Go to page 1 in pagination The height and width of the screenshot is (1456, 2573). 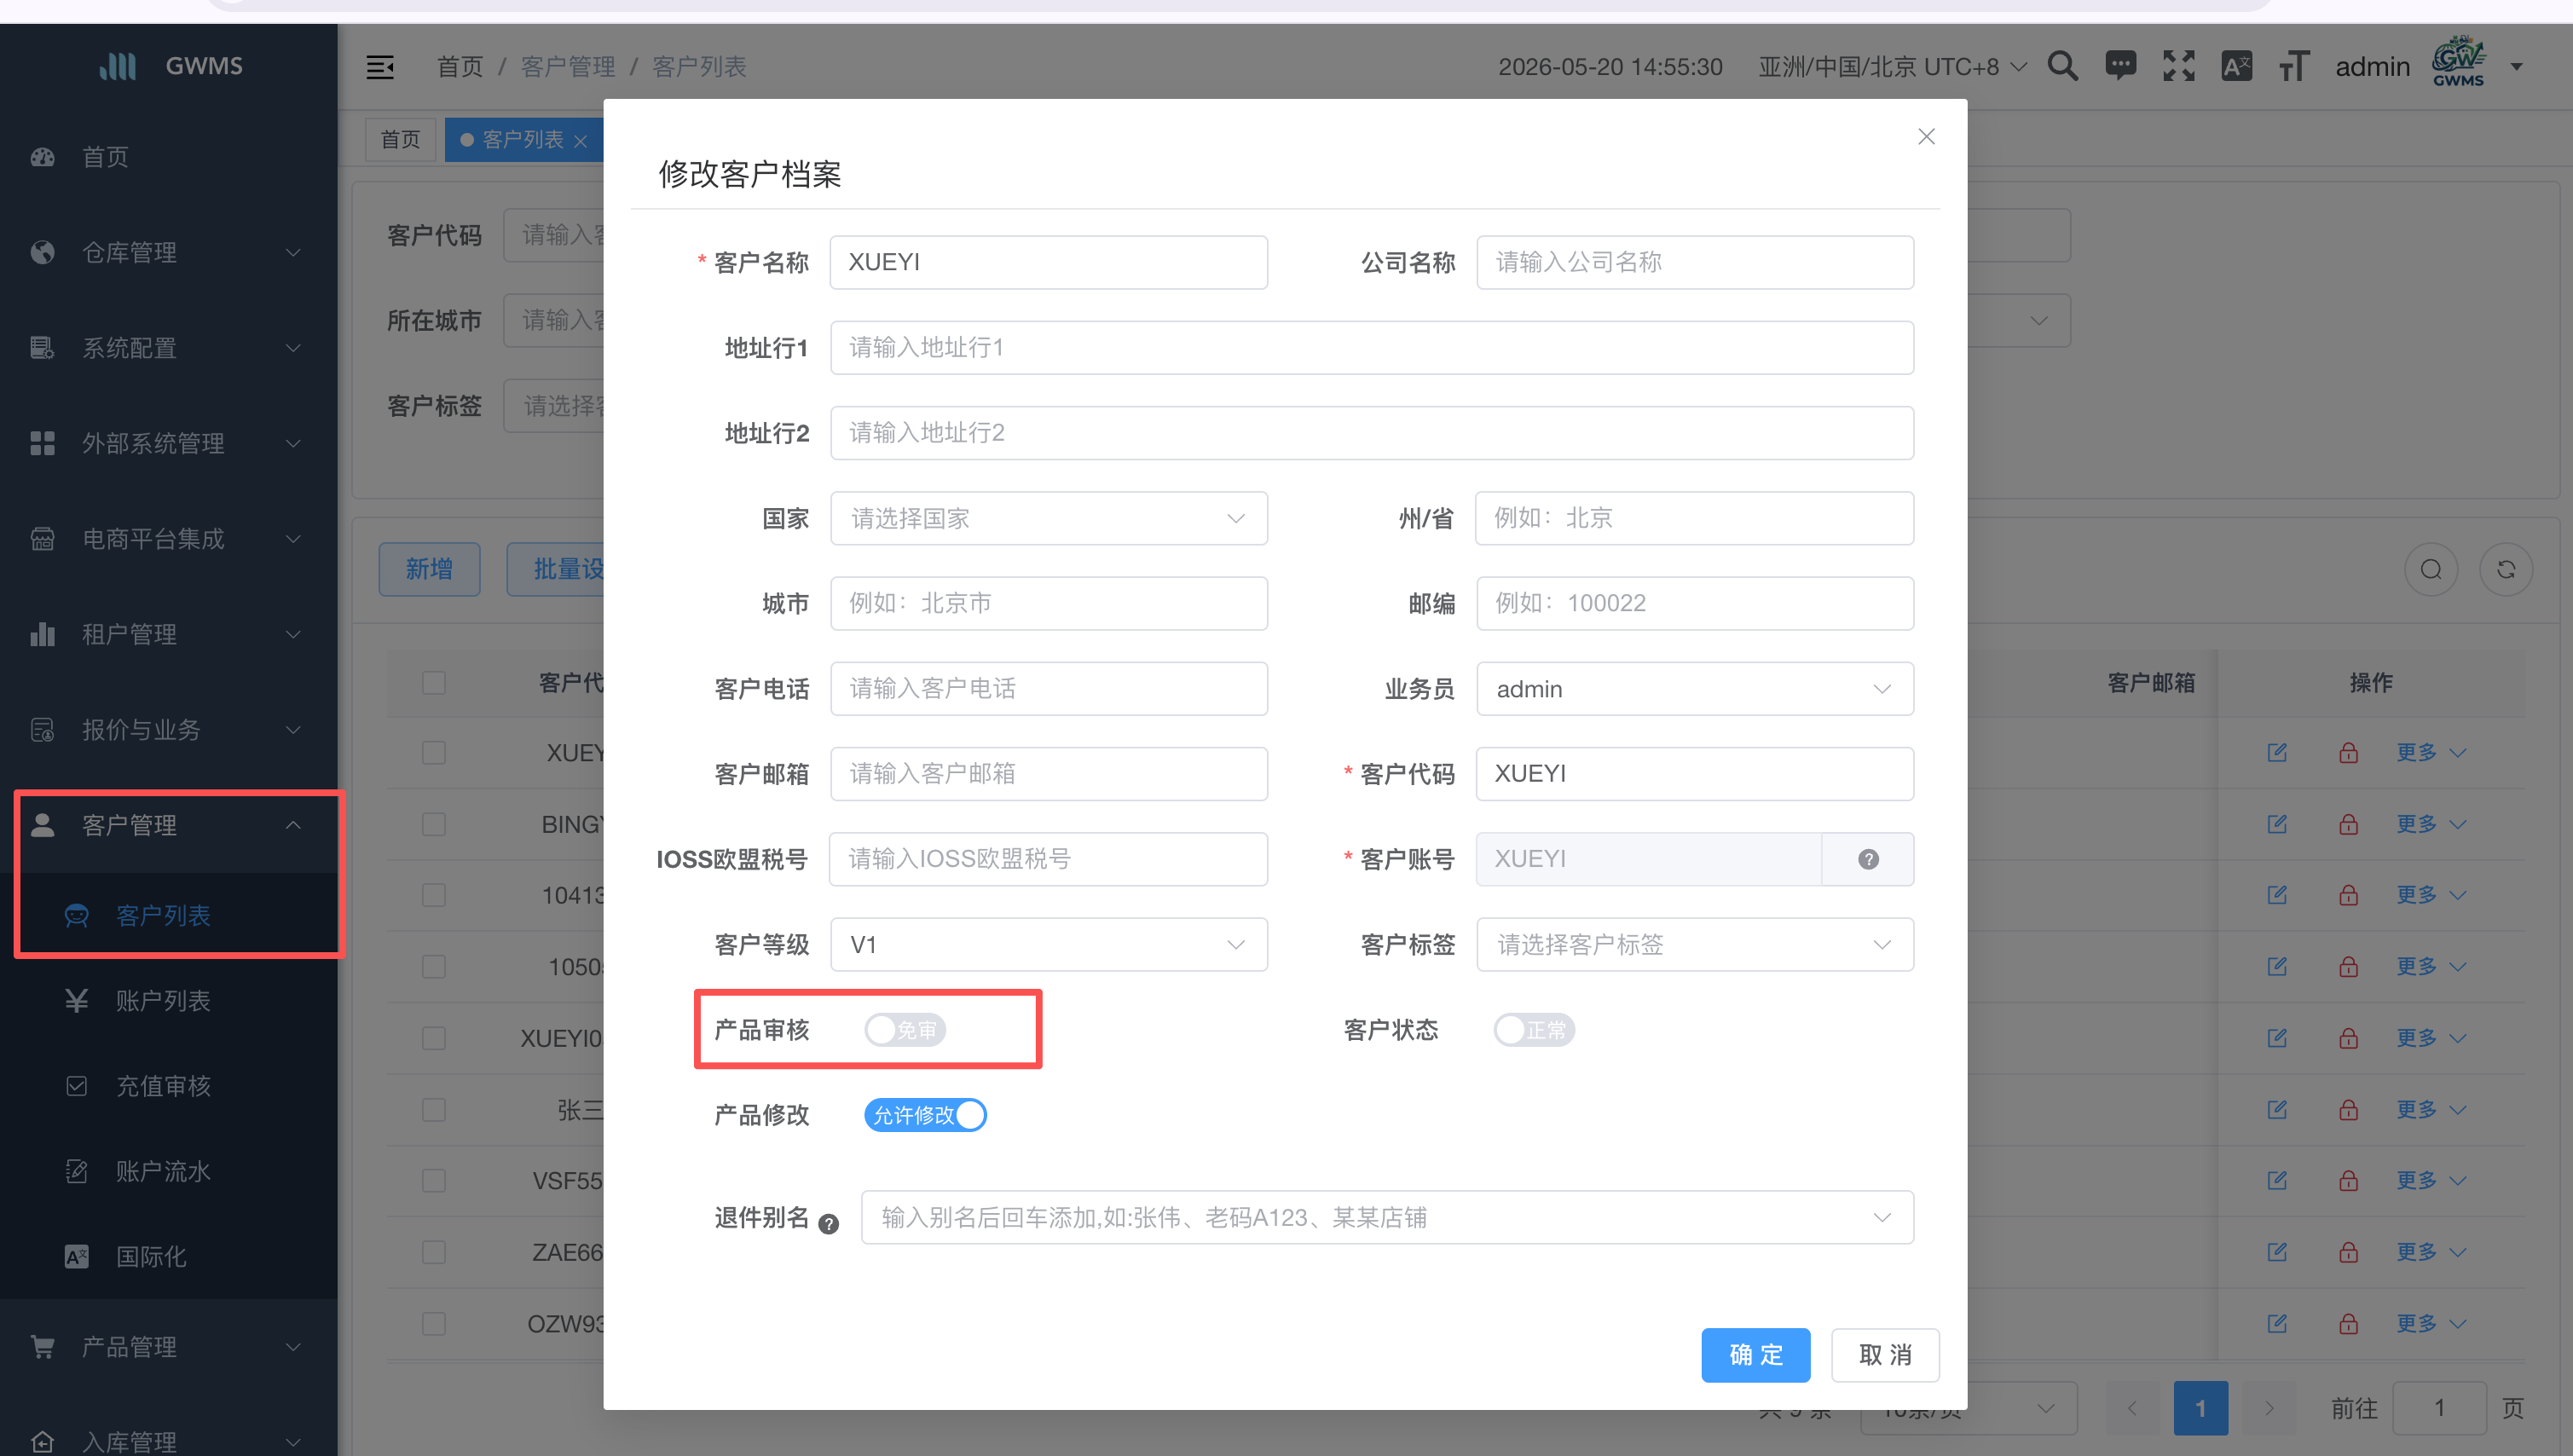[2200, 1408]
